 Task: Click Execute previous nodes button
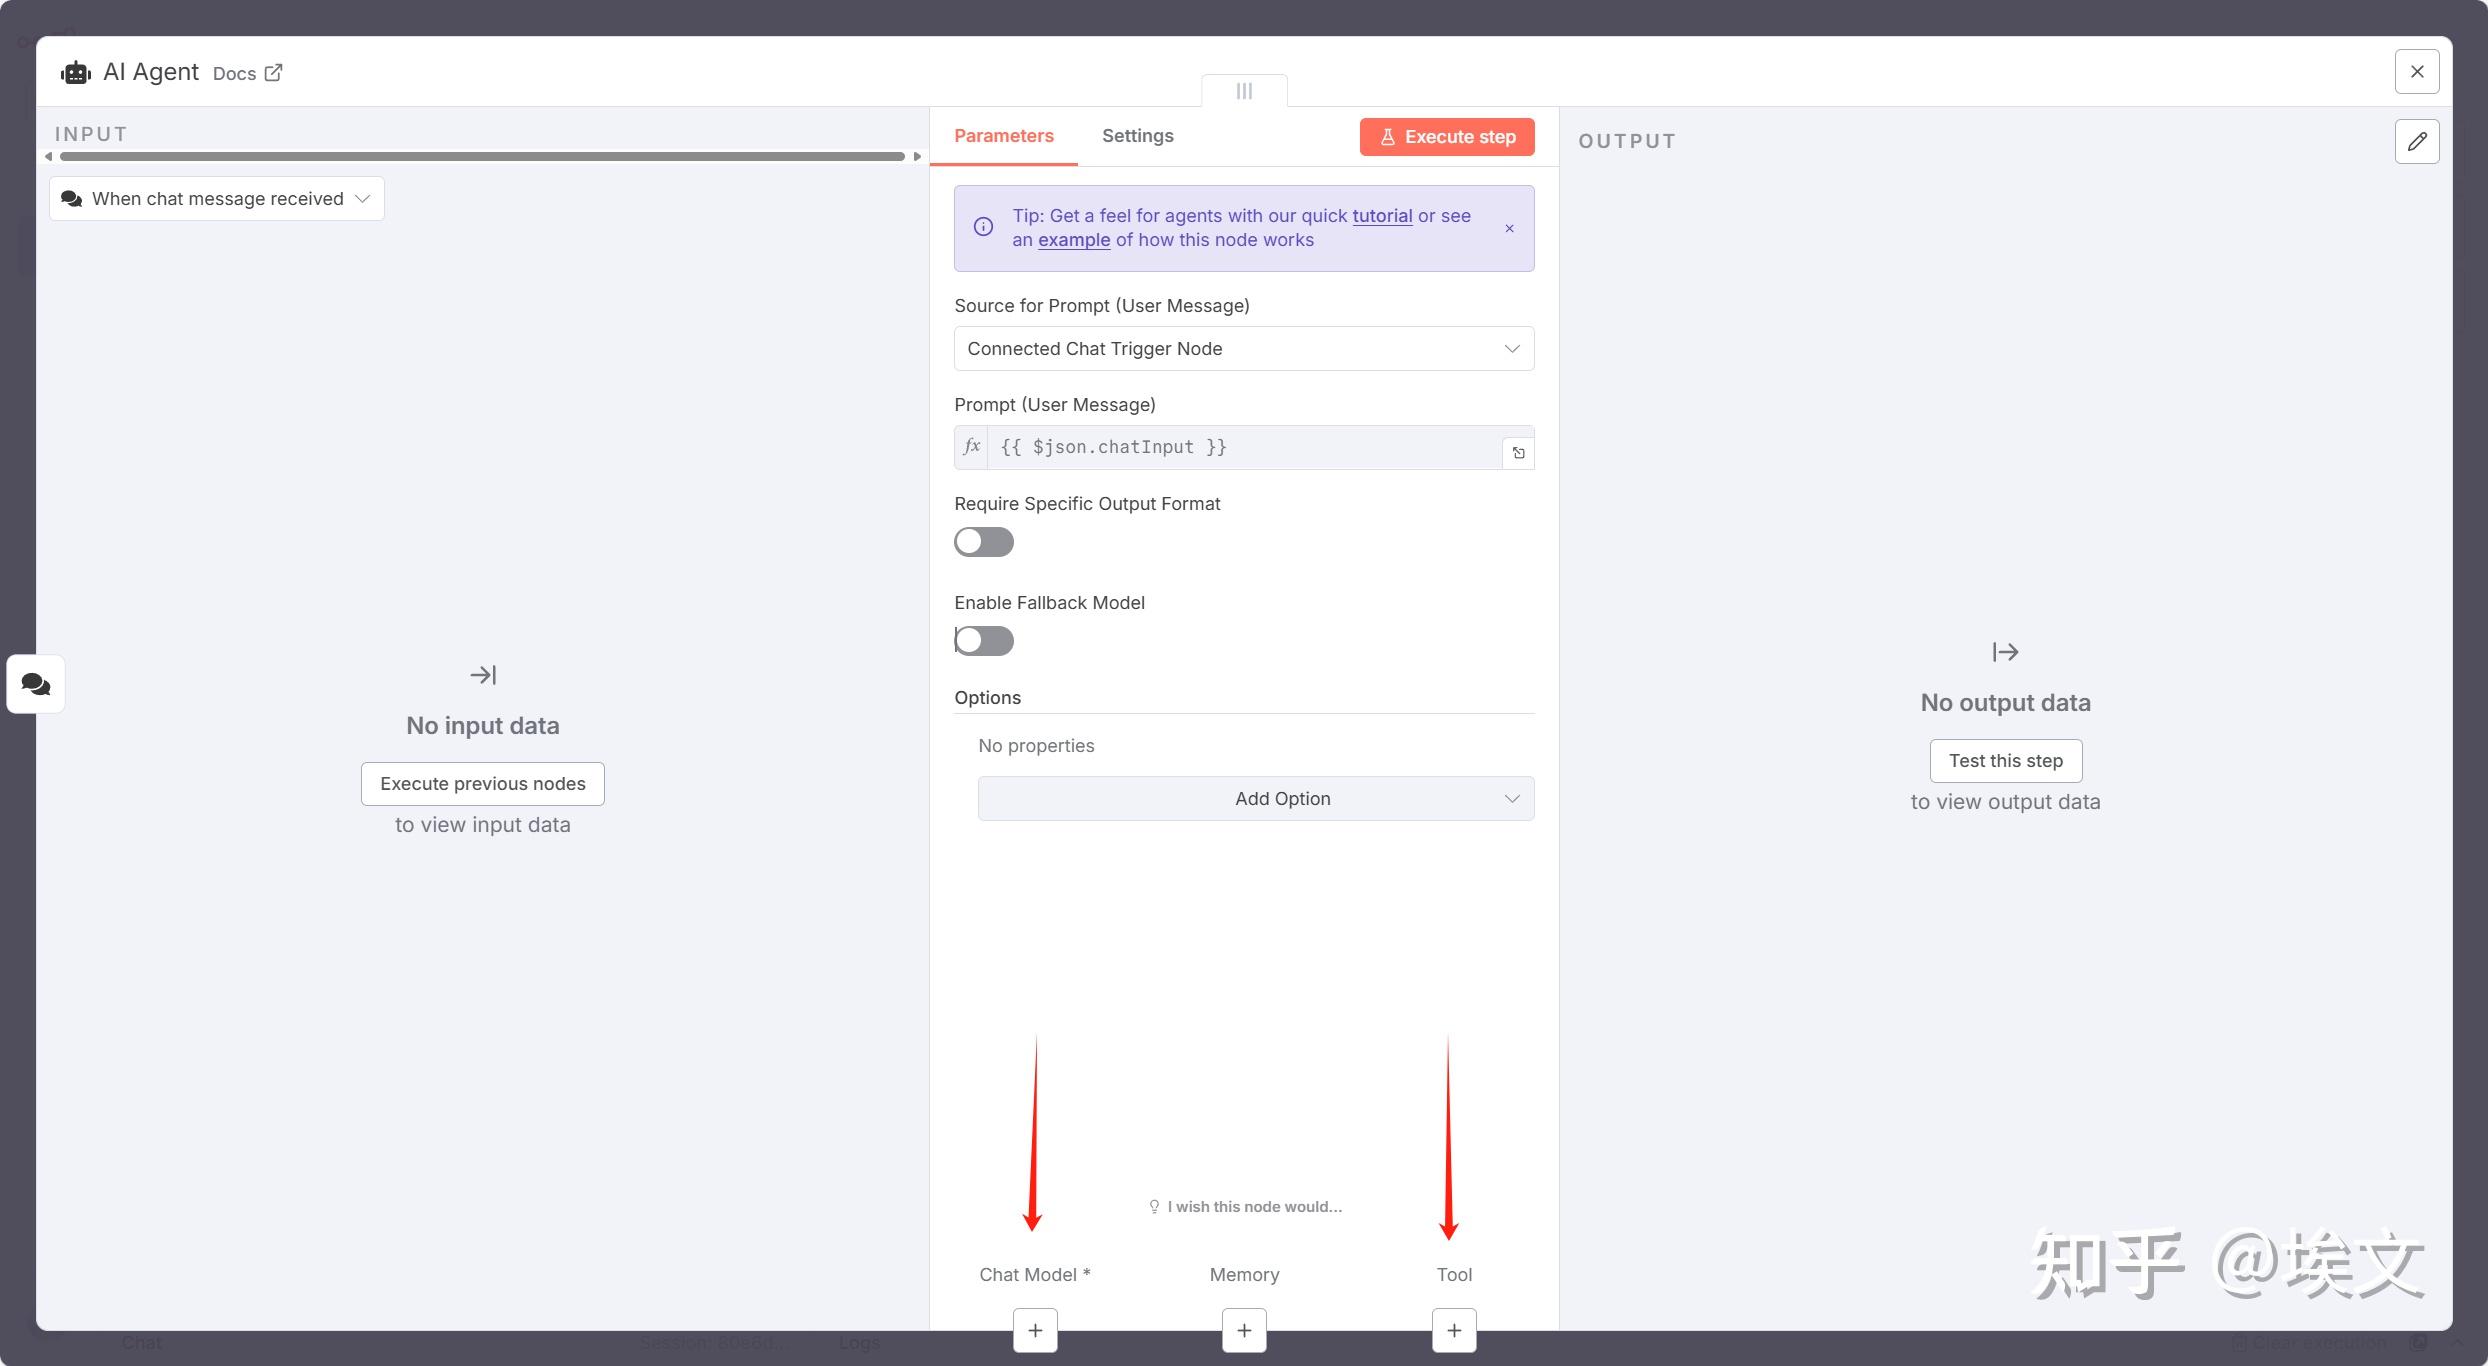tap(482, 784)
